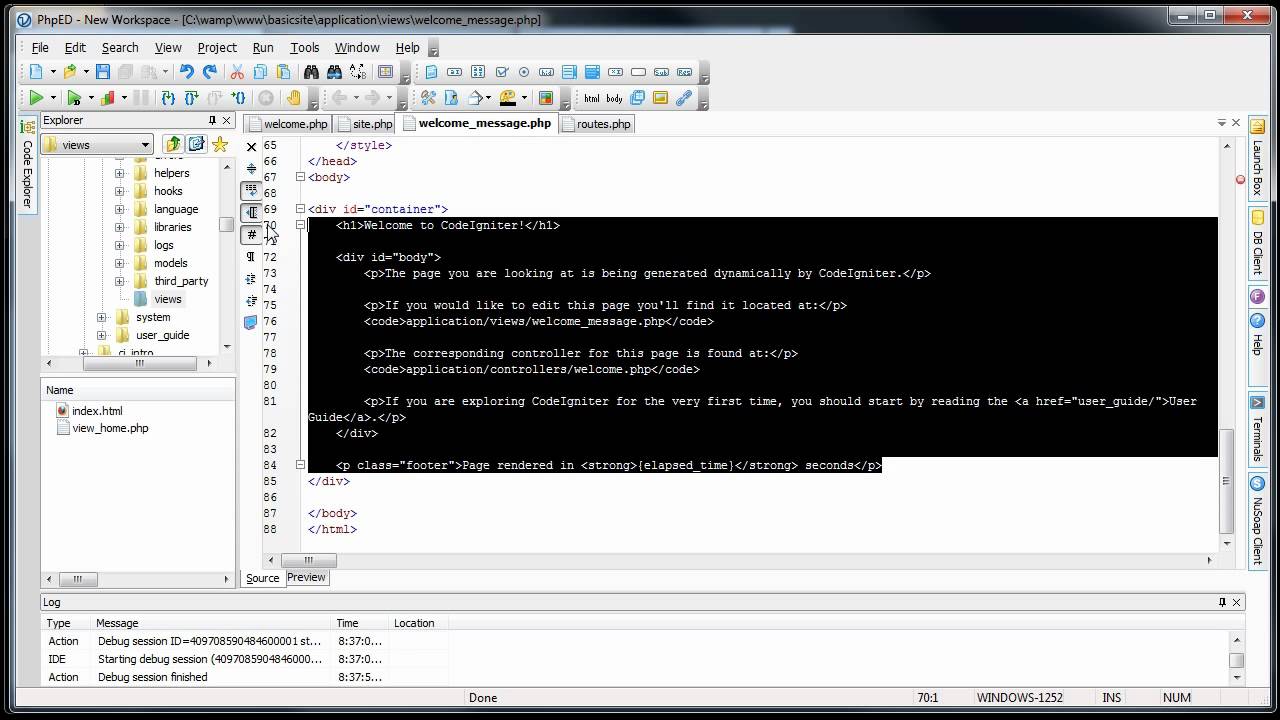1280x720 pixels.
Task: Sort Log by Message column
Action: tap(210, 623)
